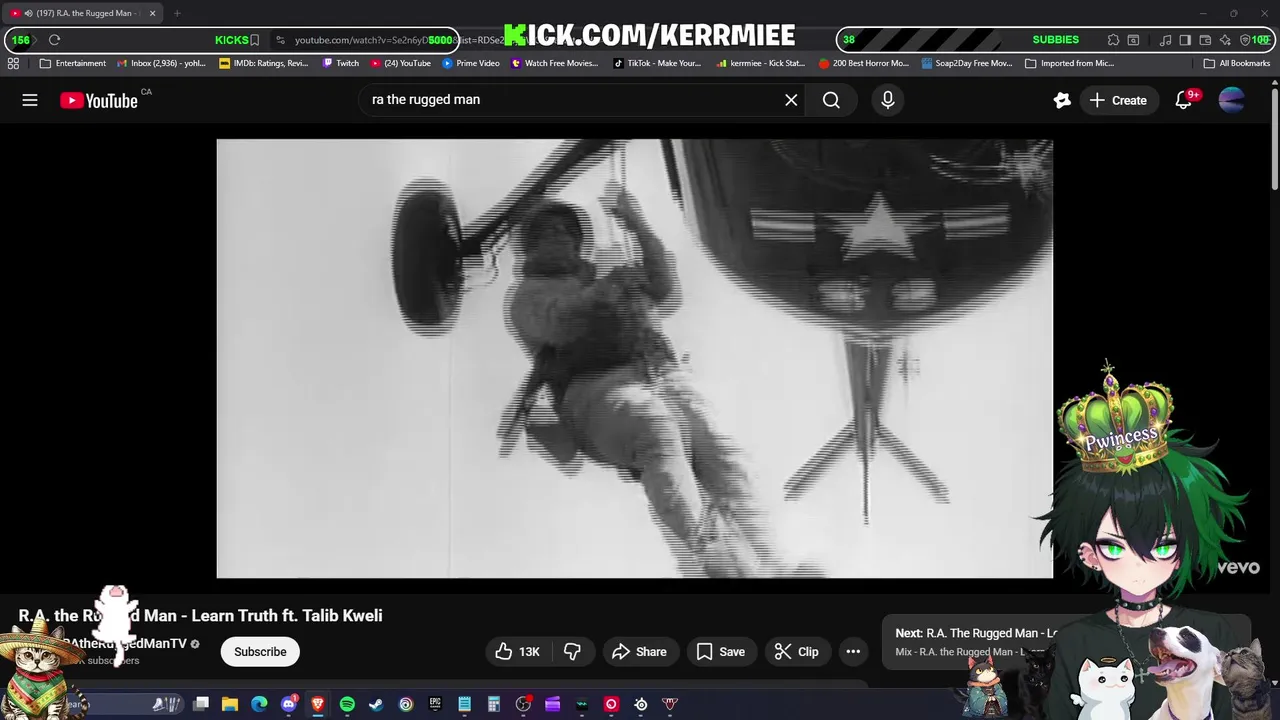Open Spotify from the taskbar
Viewport: 1280px width, 720px height.
pos(347,704)
